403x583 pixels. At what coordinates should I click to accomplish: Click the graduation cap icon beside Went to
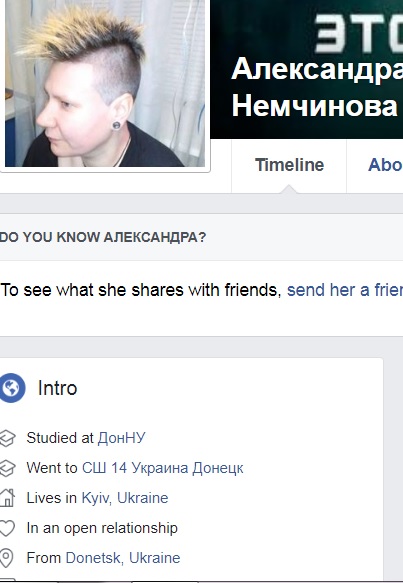coord(7,468)
